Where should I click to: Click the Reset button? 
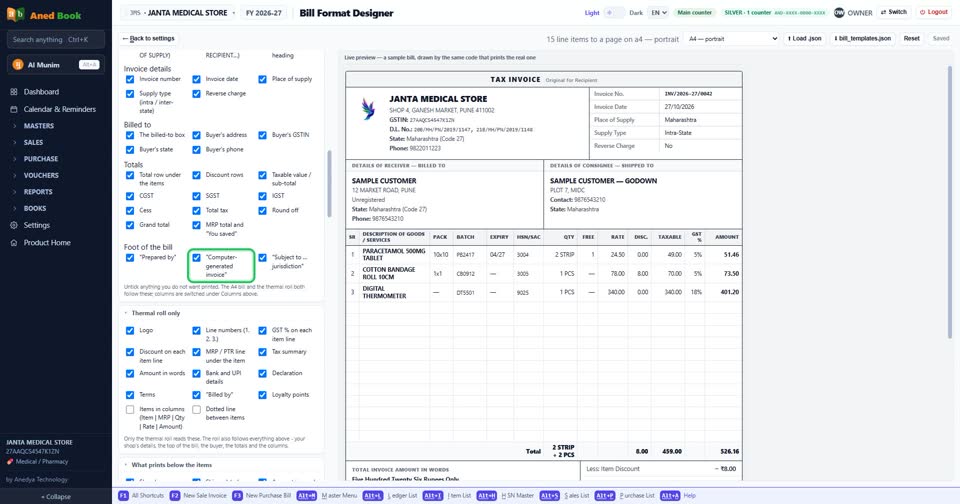tap(911, 39)
